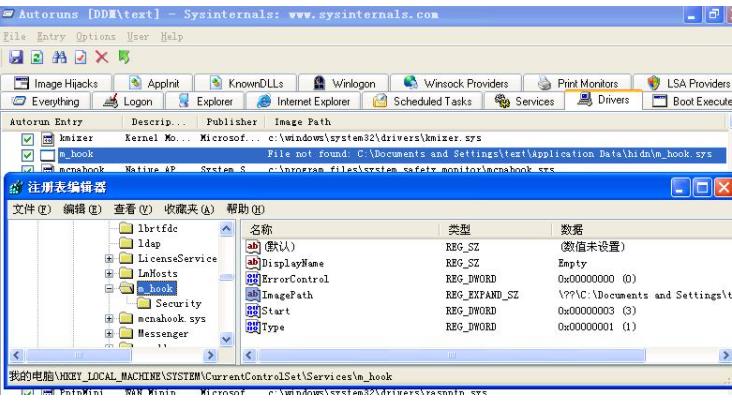
Task: Switch to the Image Hijacks tab
Action: (x=56, y=83)
